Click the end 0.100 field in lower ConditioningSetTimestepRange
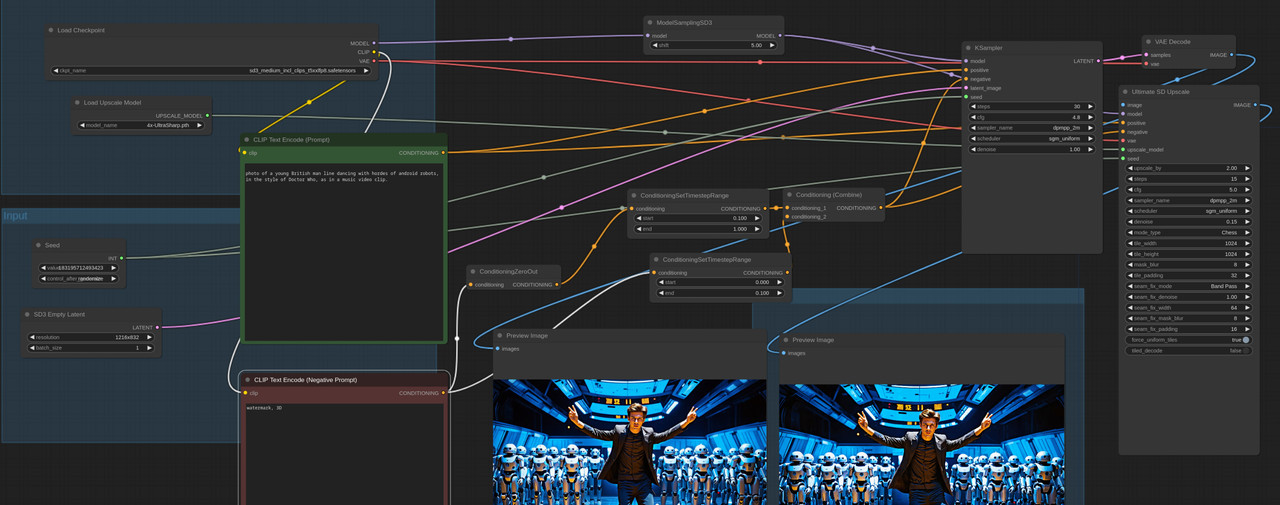The height and width of the screenshot is (505, 1280). point(720,293)
